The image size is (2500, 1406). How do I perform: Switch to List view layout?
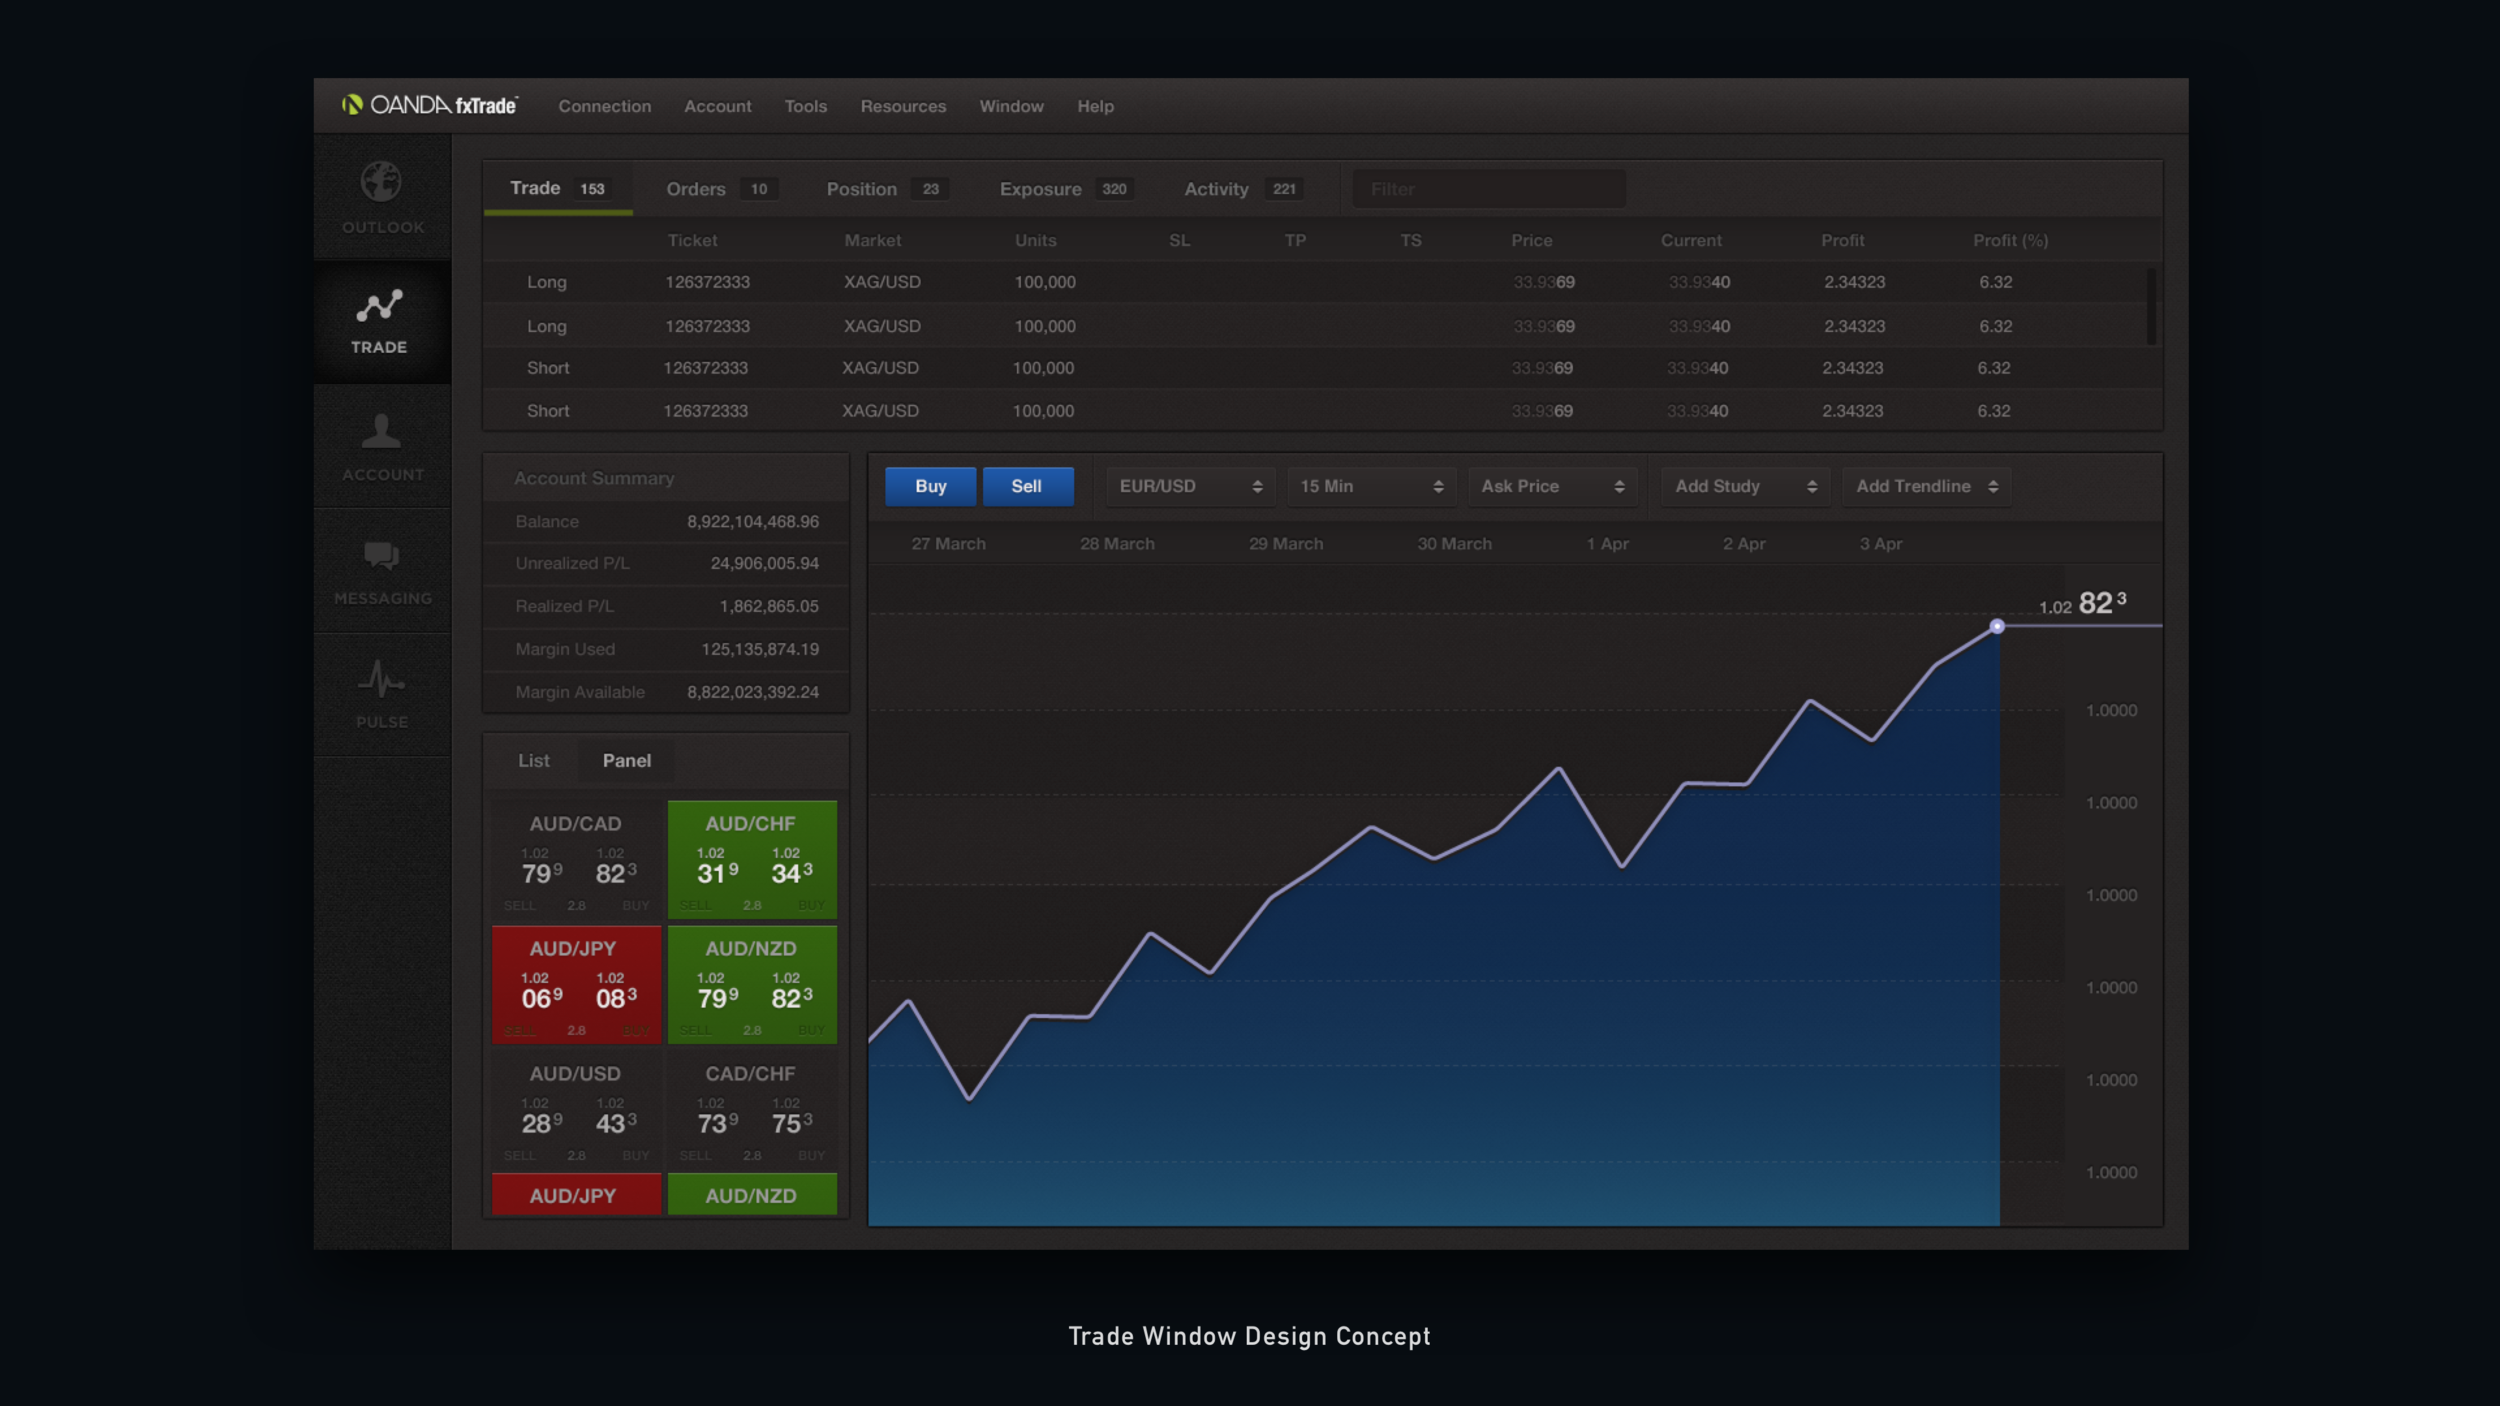pos(534,759)
